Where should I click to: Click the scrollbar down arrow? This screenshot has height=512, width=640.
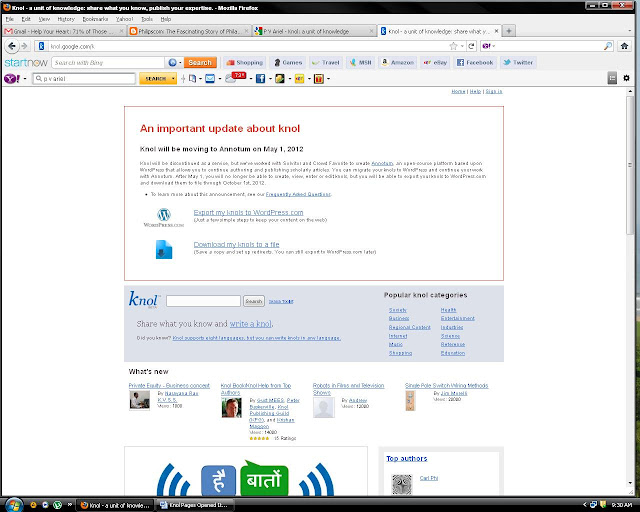[630, 484]
